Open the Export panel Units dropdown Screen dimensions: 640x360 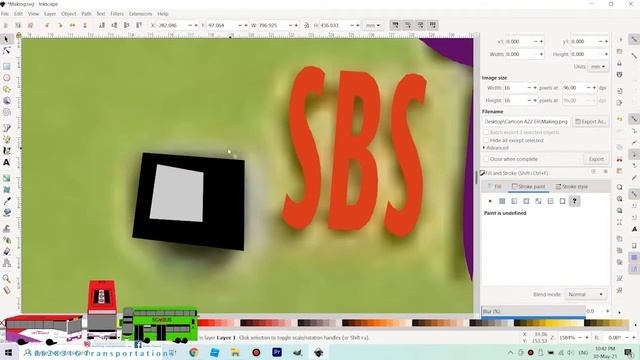pyautogui.click(x=598, y=67)
